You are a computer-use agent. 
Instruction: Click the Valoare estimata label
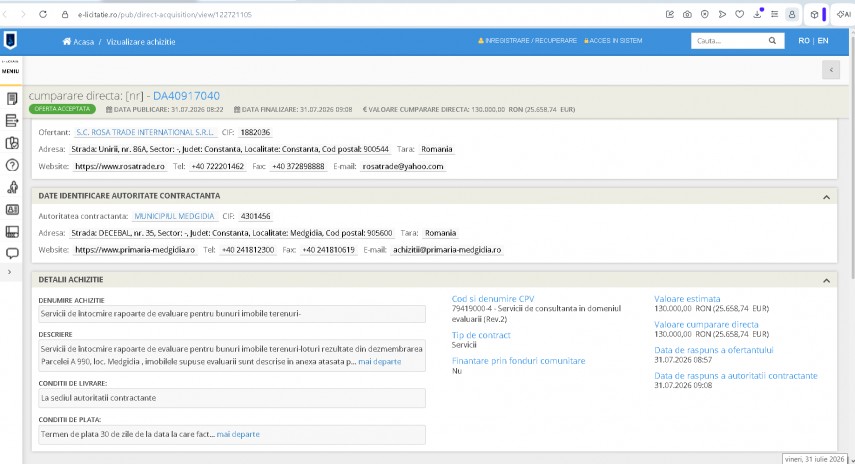click(x=687, y=299)
